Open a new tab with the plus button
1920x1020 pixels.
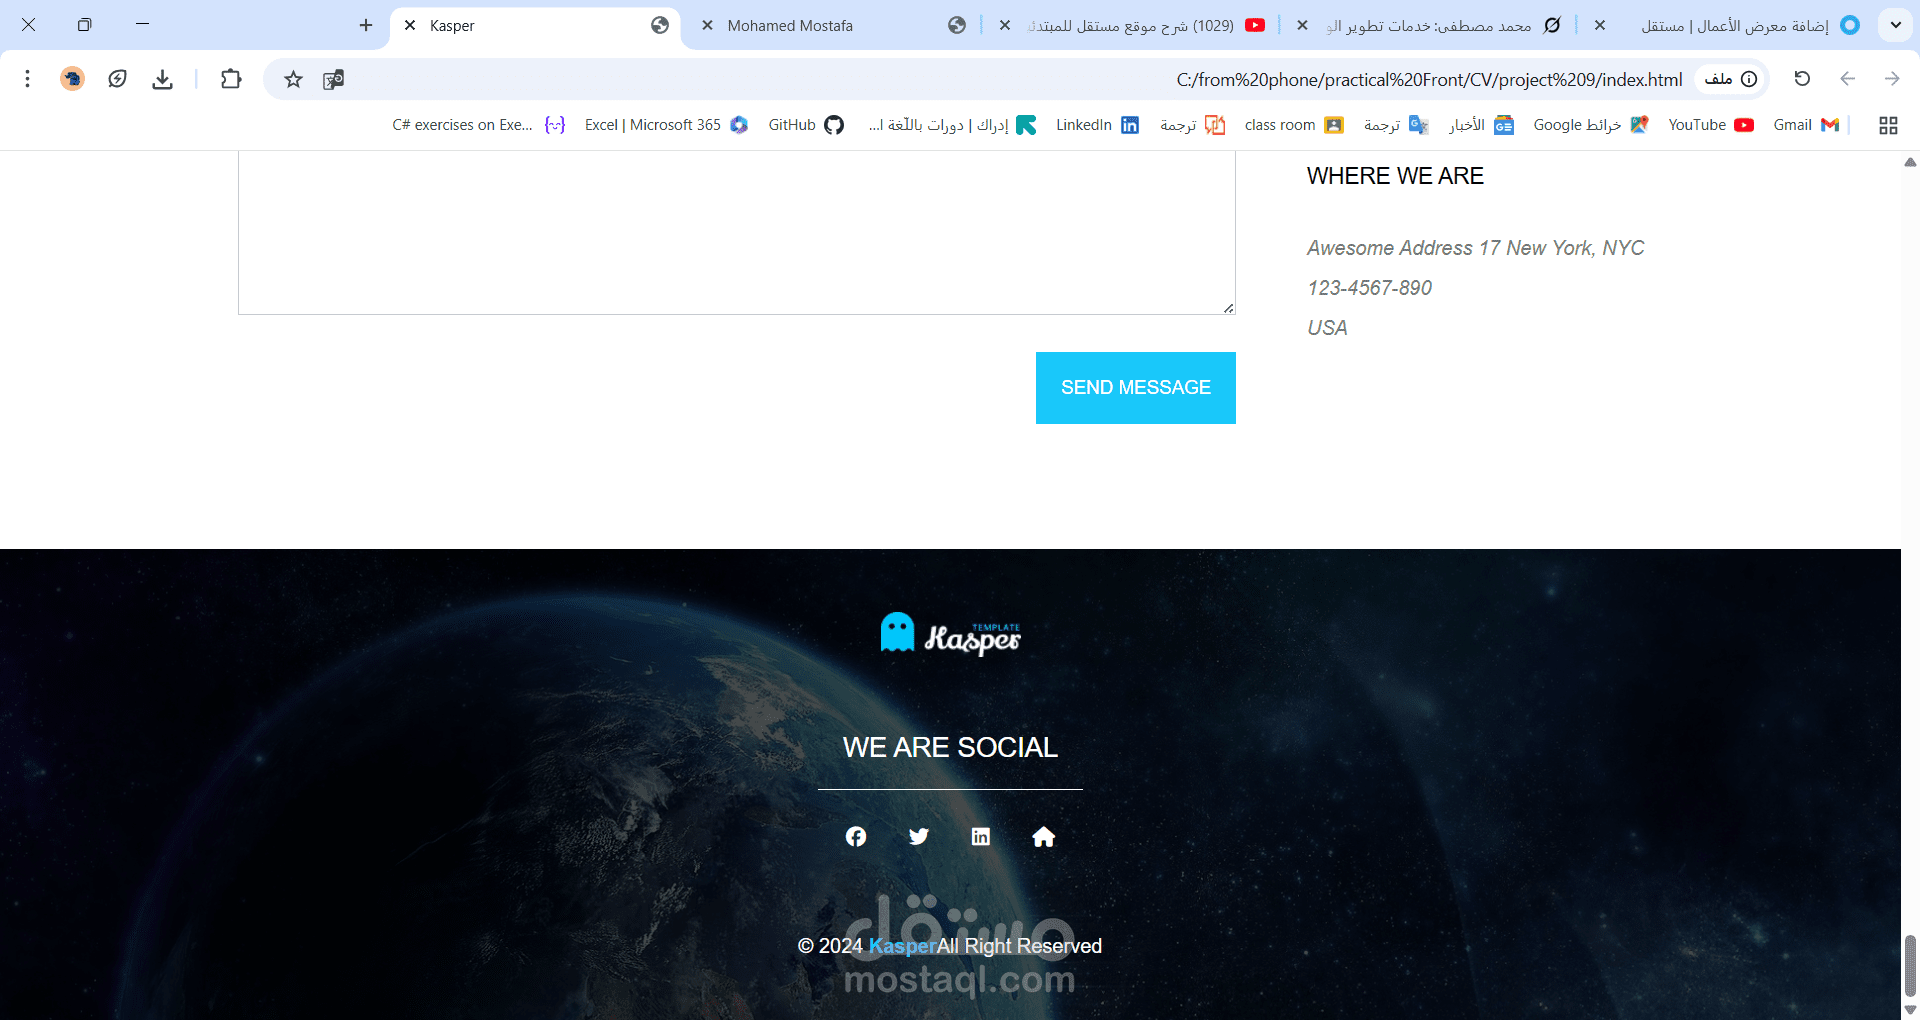366,25
